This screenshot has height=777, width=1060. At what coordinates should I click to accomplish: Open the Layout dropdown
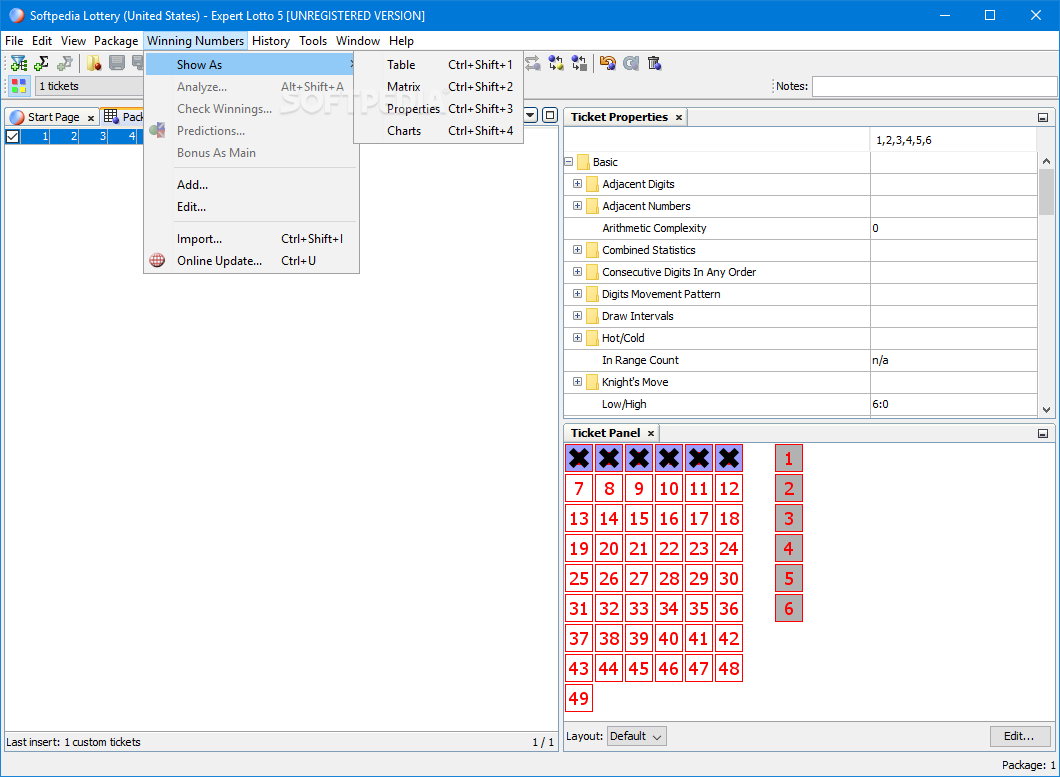coord(636,736)
